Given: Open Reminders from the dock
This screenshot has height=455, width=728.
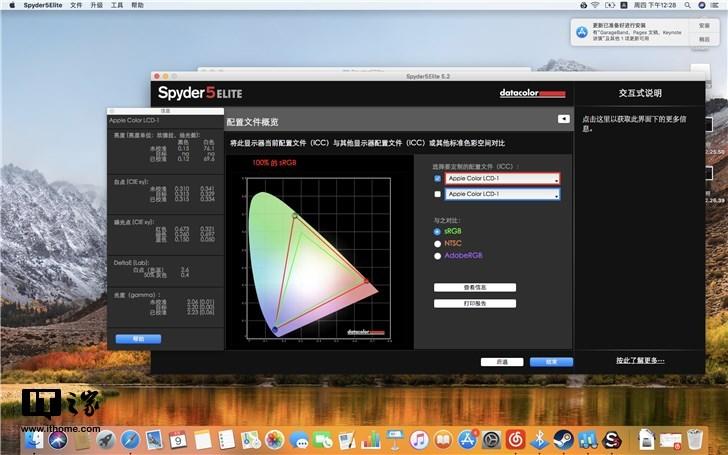Looking at the screenshot, I should point(227,439).
